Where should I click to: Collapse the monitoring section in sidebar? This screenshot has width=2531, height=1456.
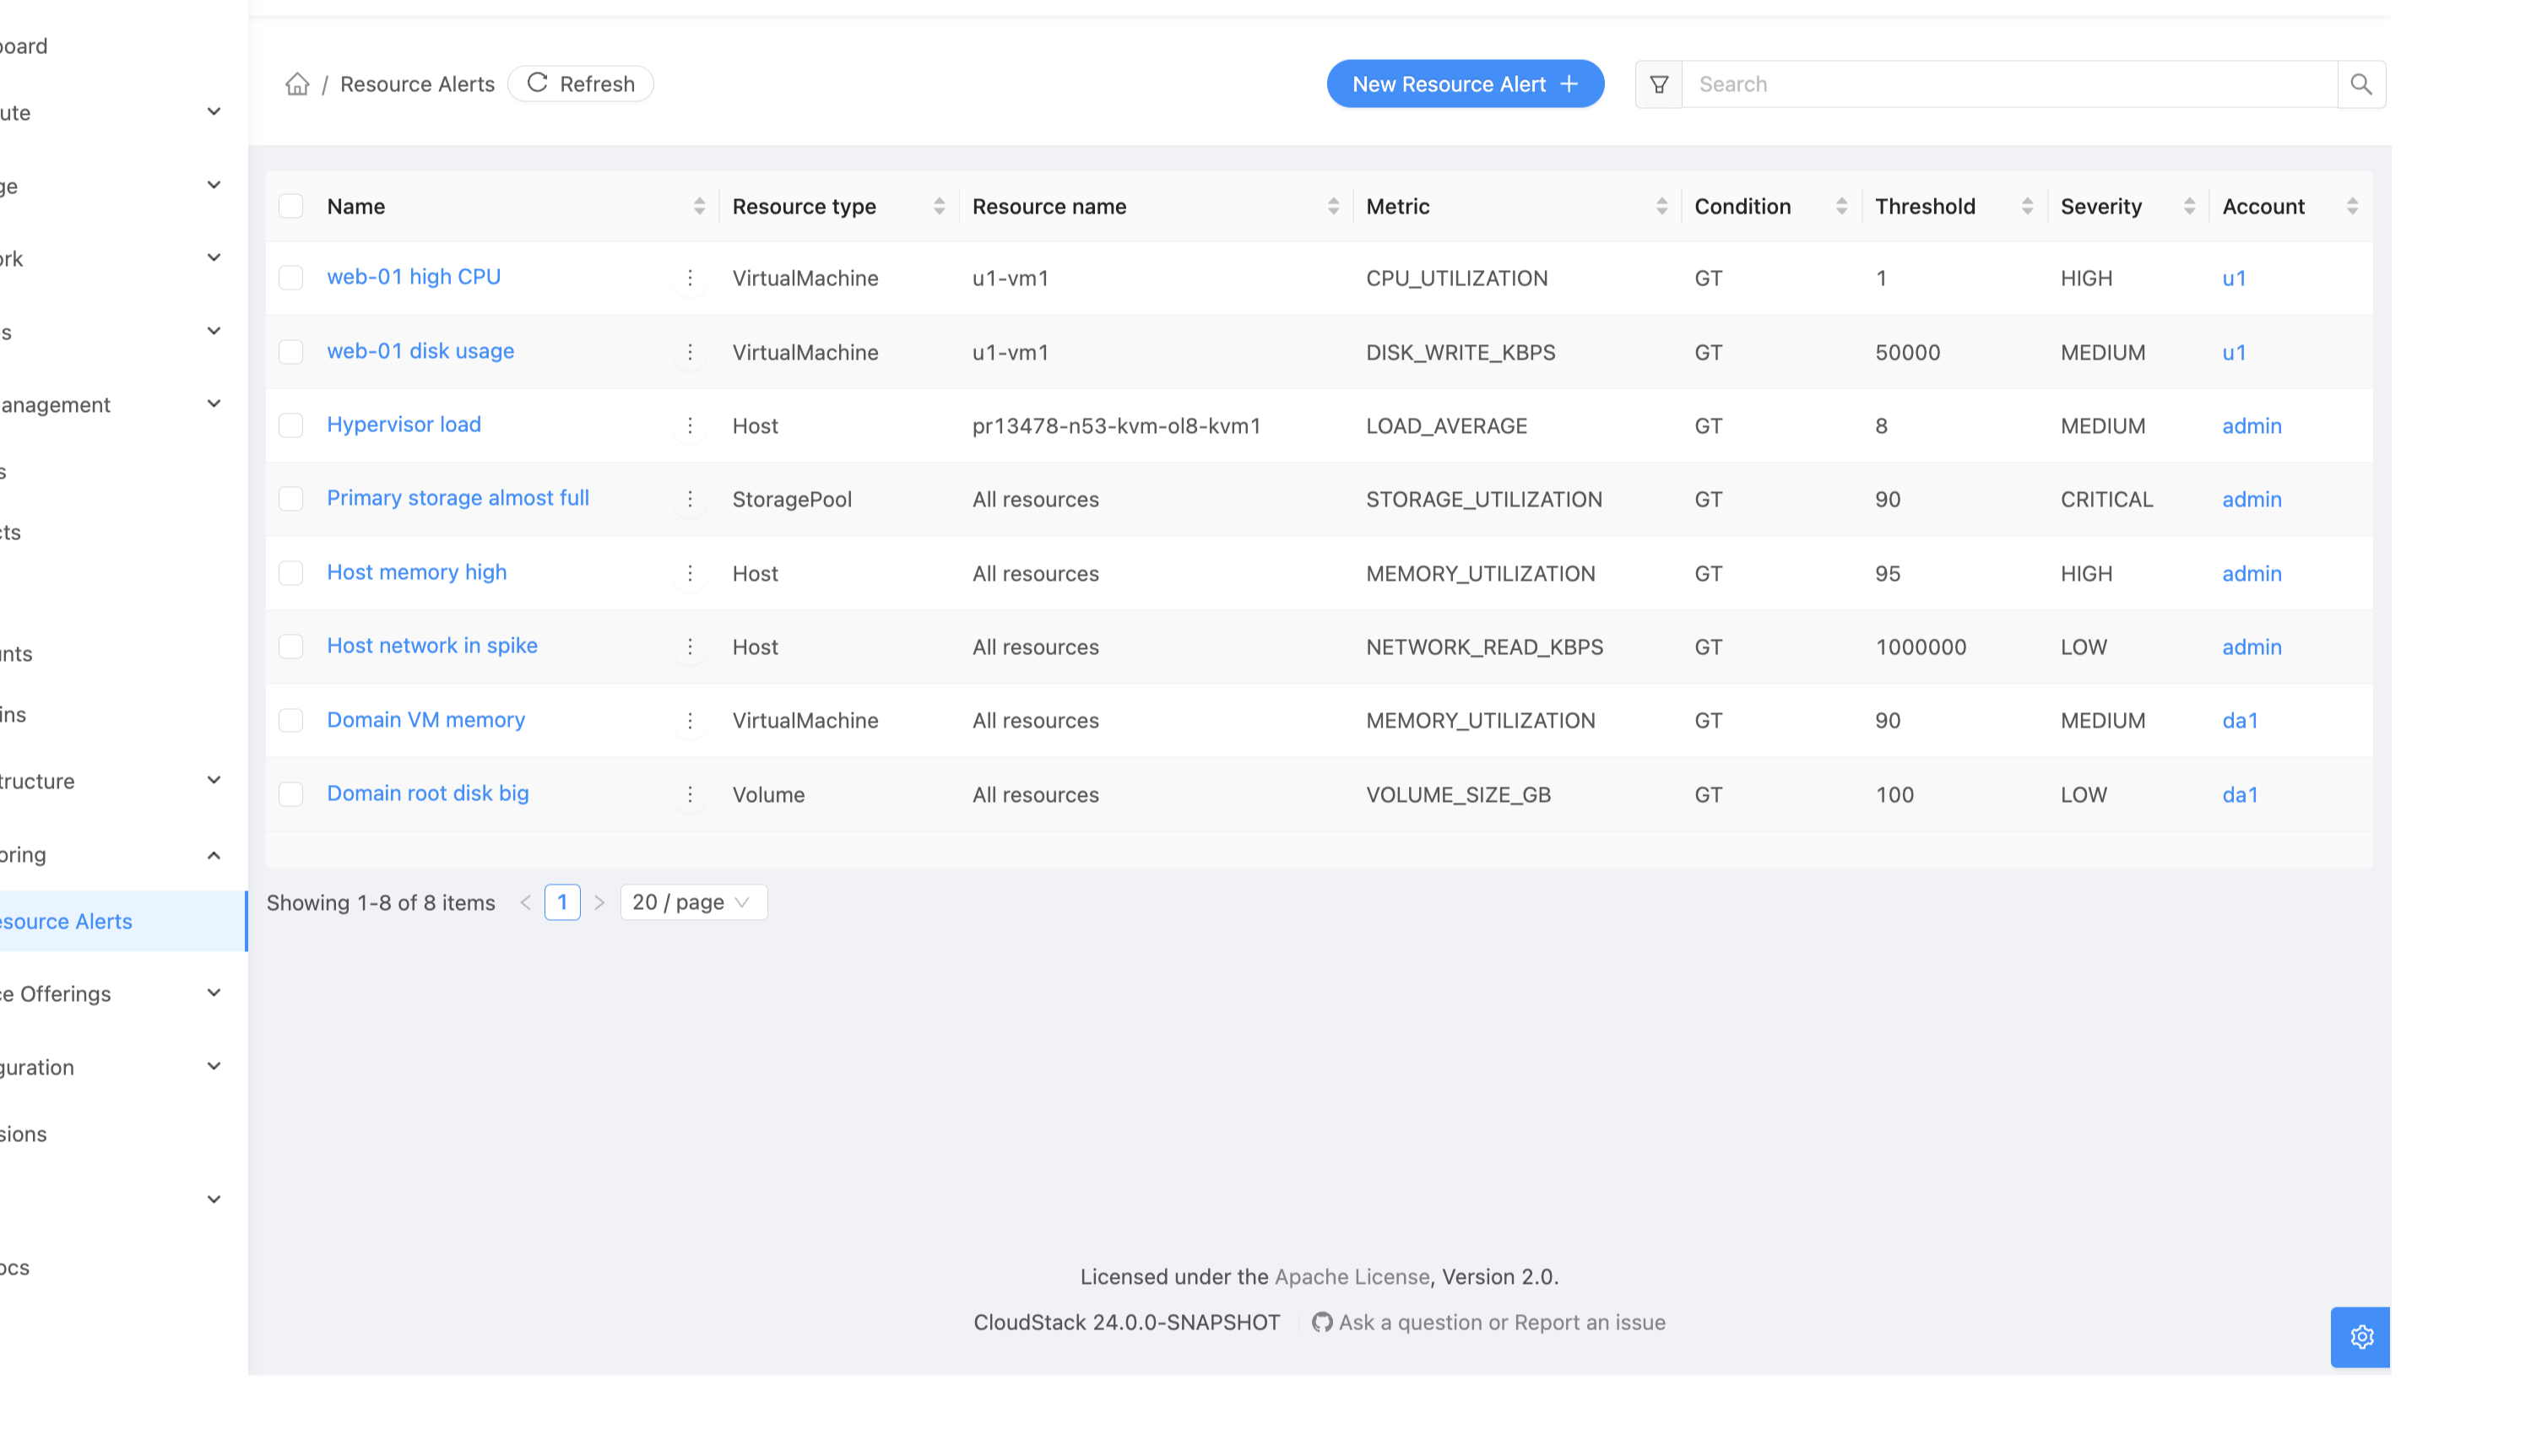(213, 855)
